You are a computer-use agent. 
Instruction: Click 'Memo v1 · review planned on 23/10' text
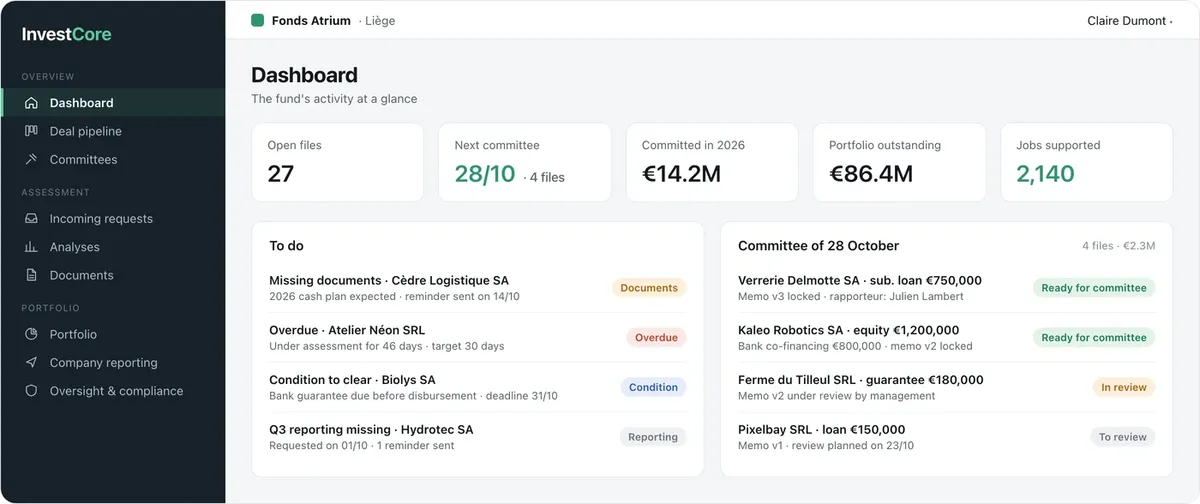point(826,446)
